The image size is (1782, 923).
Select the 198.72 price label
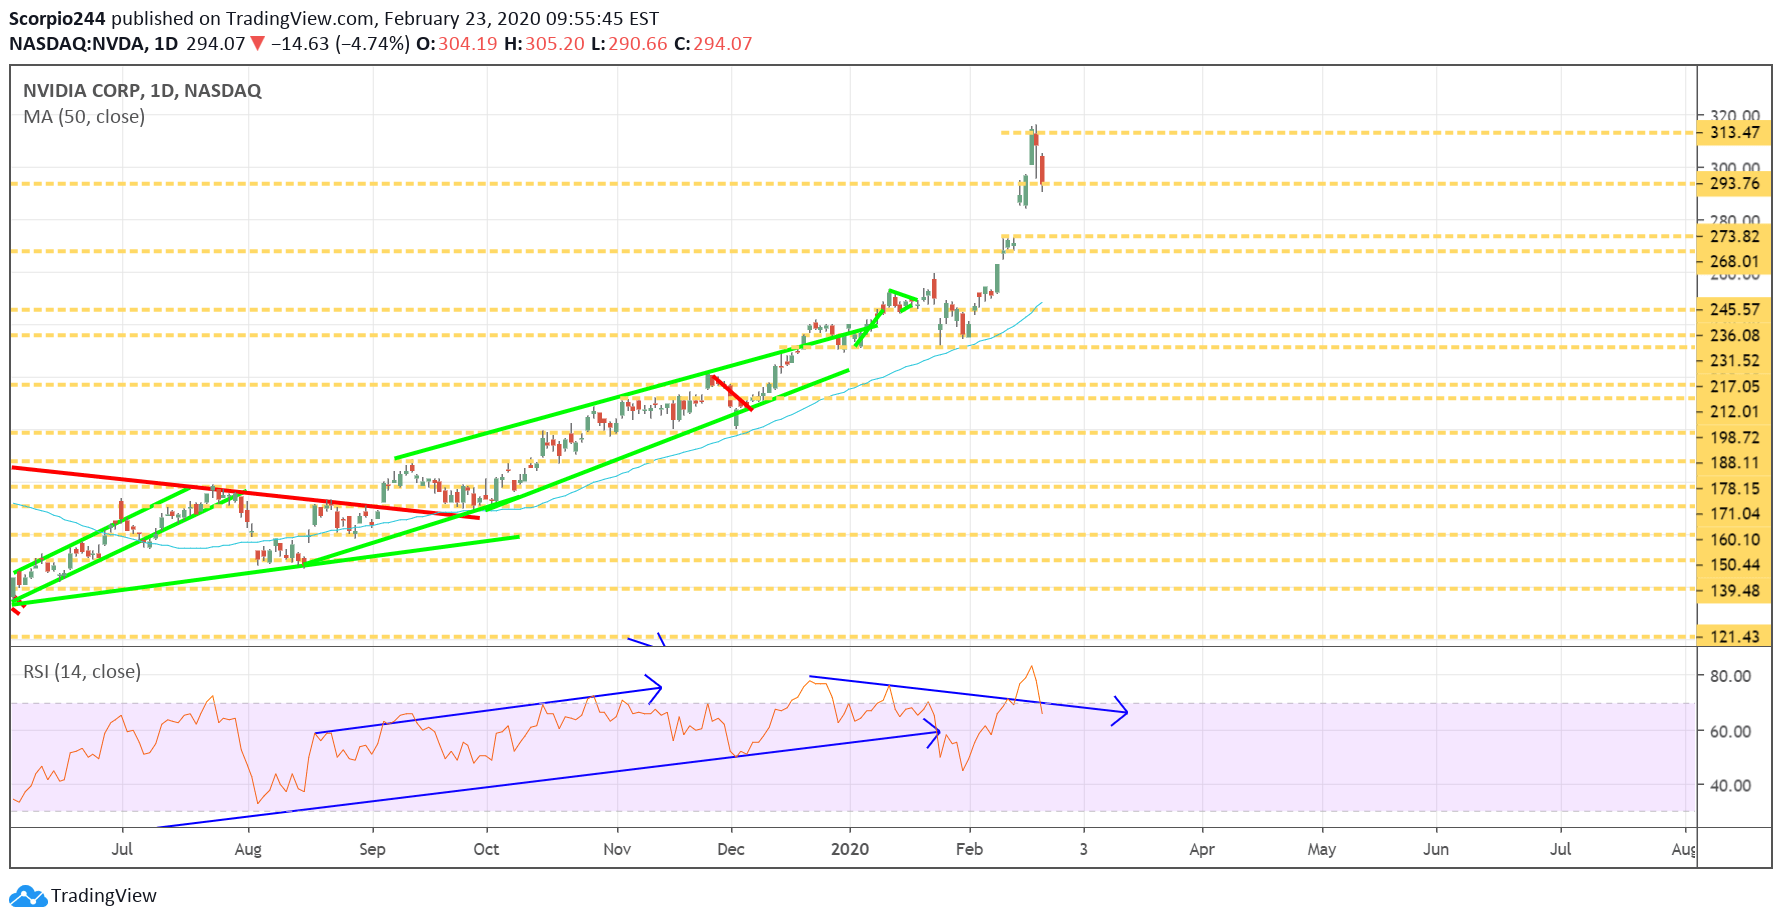pos(1735,437)
